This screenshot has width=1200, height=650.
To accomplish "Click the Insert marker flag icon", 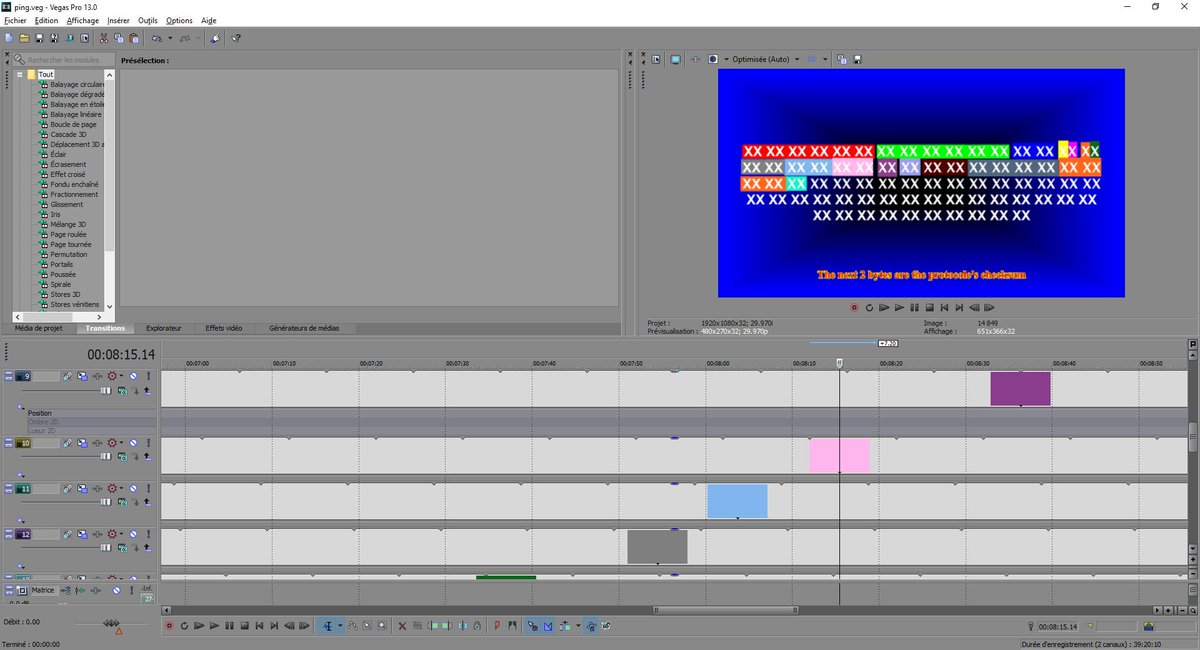I will point(497,625).
